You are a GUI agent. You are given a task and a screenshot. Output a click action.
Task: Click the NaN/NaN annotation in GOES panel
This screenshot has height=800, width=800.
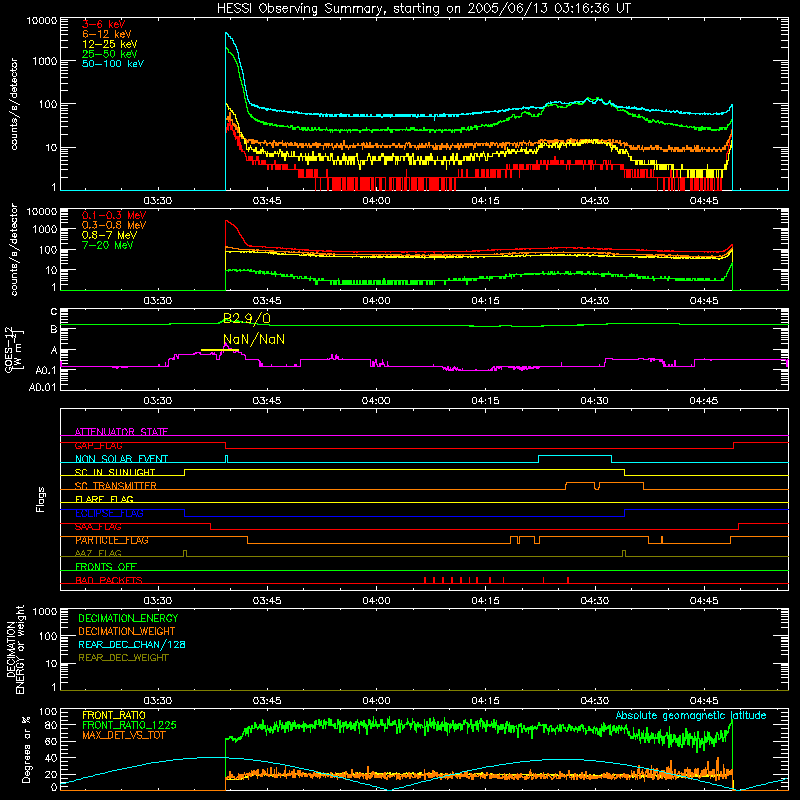[x=254, y=339]
